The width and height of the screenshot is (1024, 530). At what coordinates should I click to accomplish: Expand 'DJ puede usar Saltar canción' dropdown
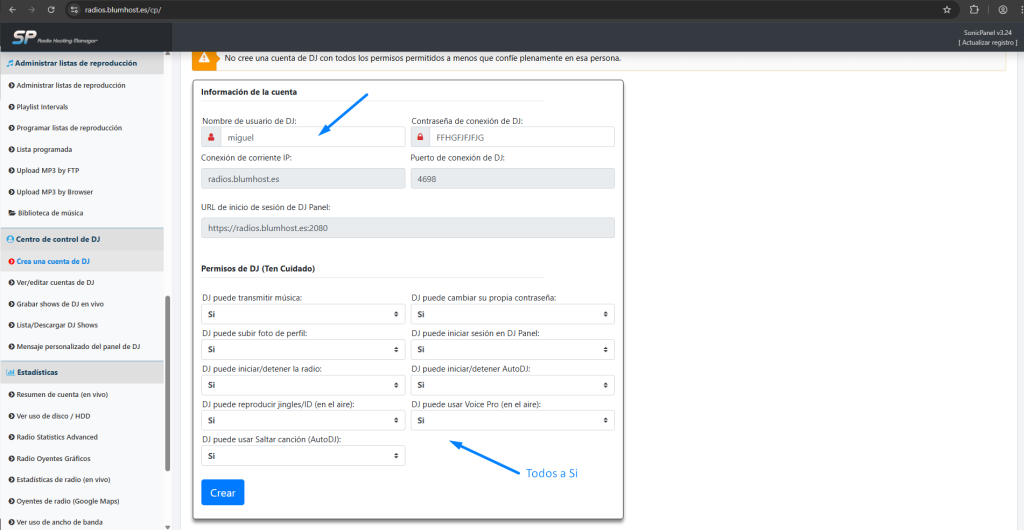(303, 456)
